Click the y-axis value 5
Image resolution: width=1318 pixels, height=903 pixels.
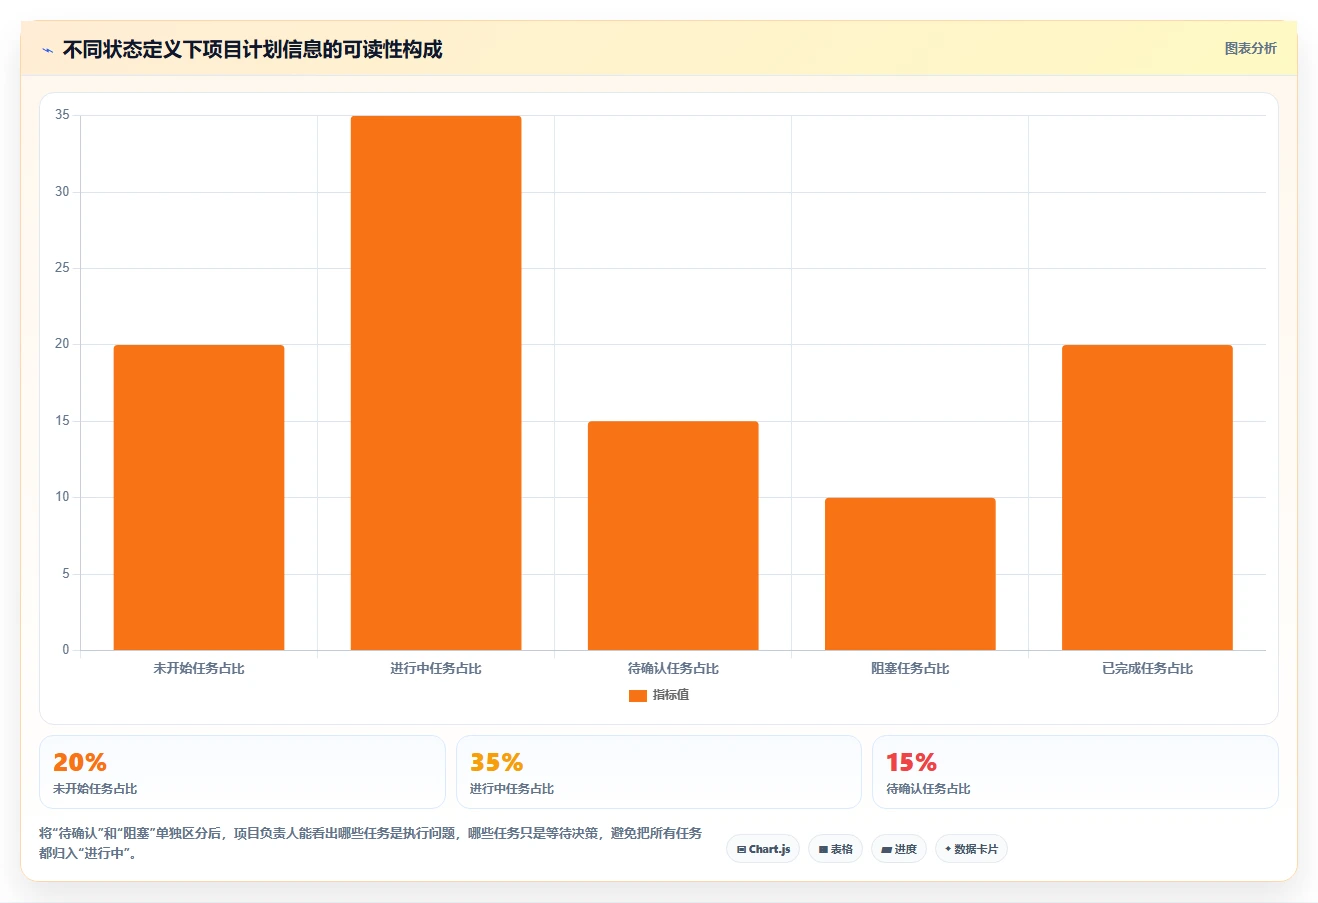[66, 574]
